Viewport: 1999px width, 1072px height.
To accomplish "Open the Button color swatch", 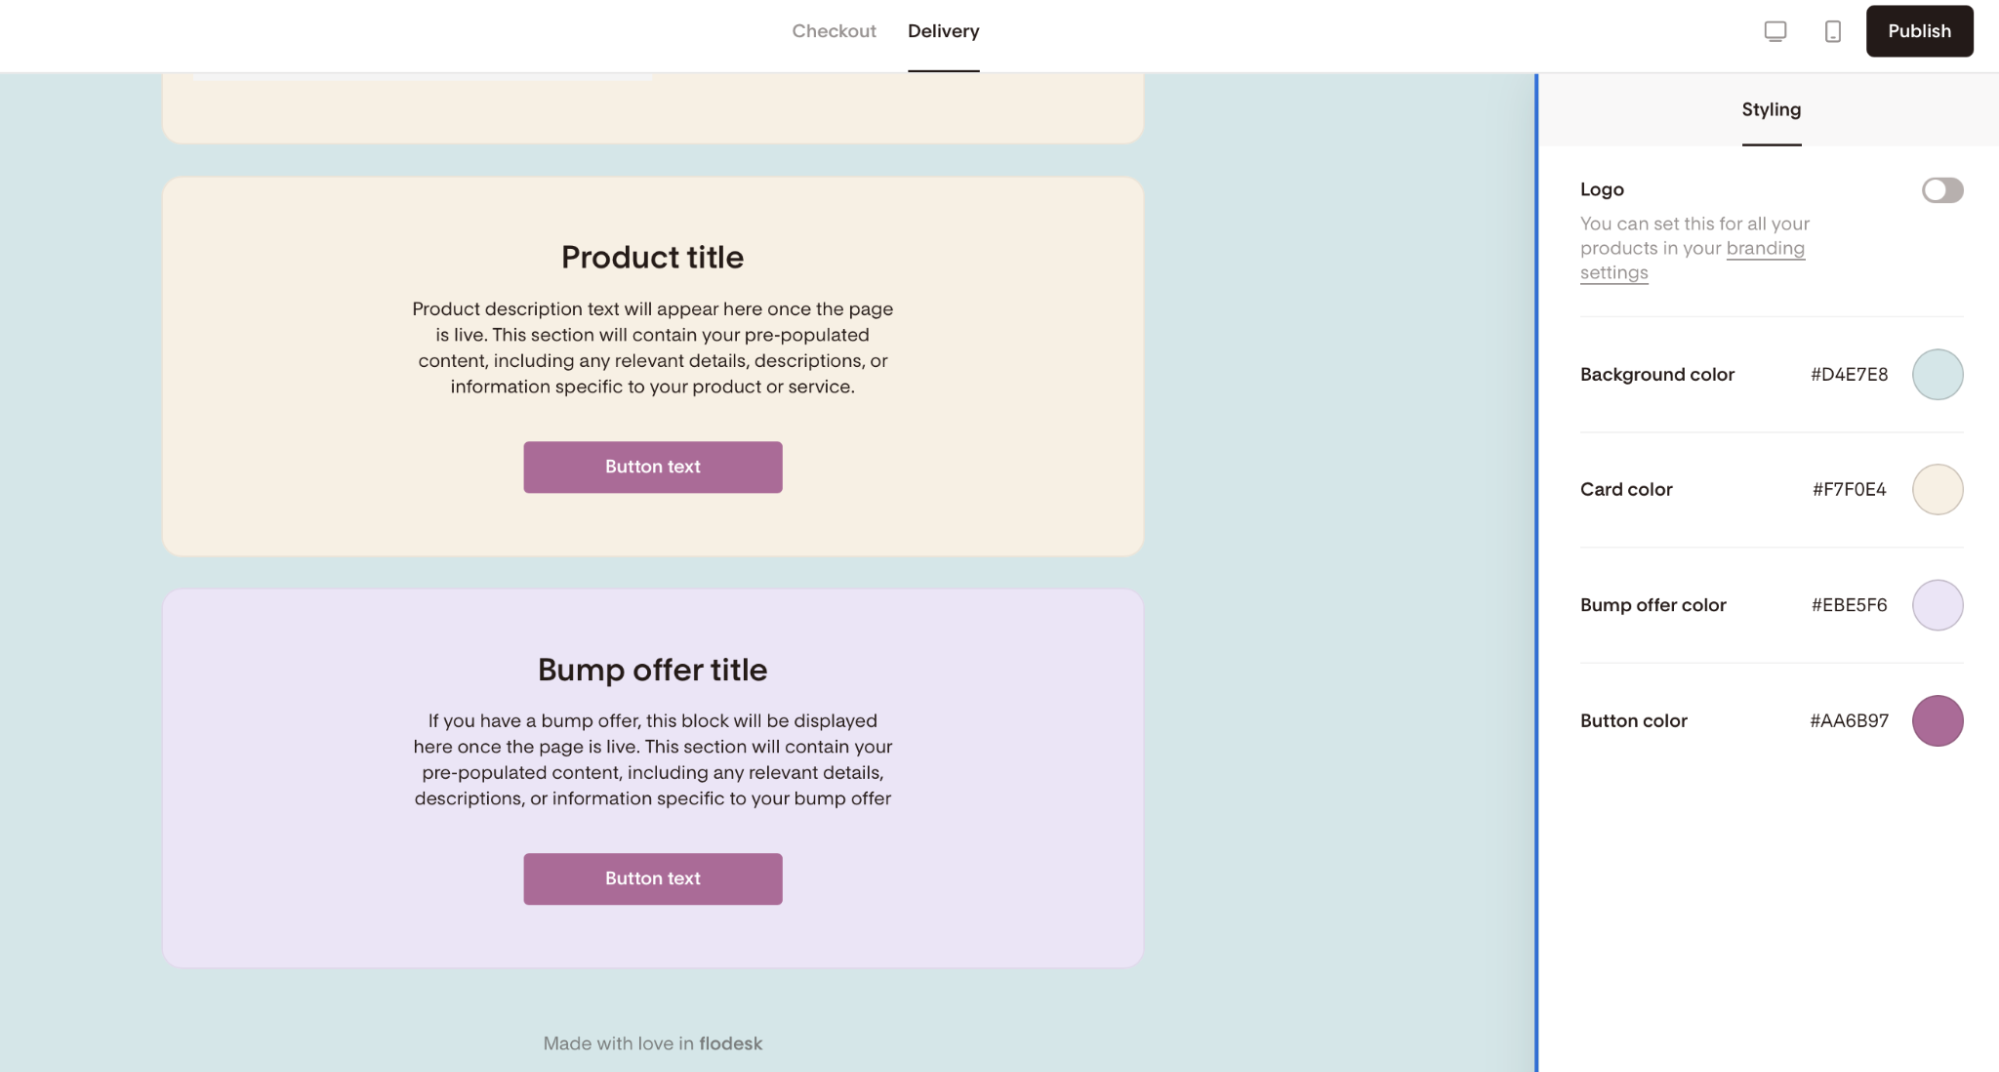I will [1937, 721].
